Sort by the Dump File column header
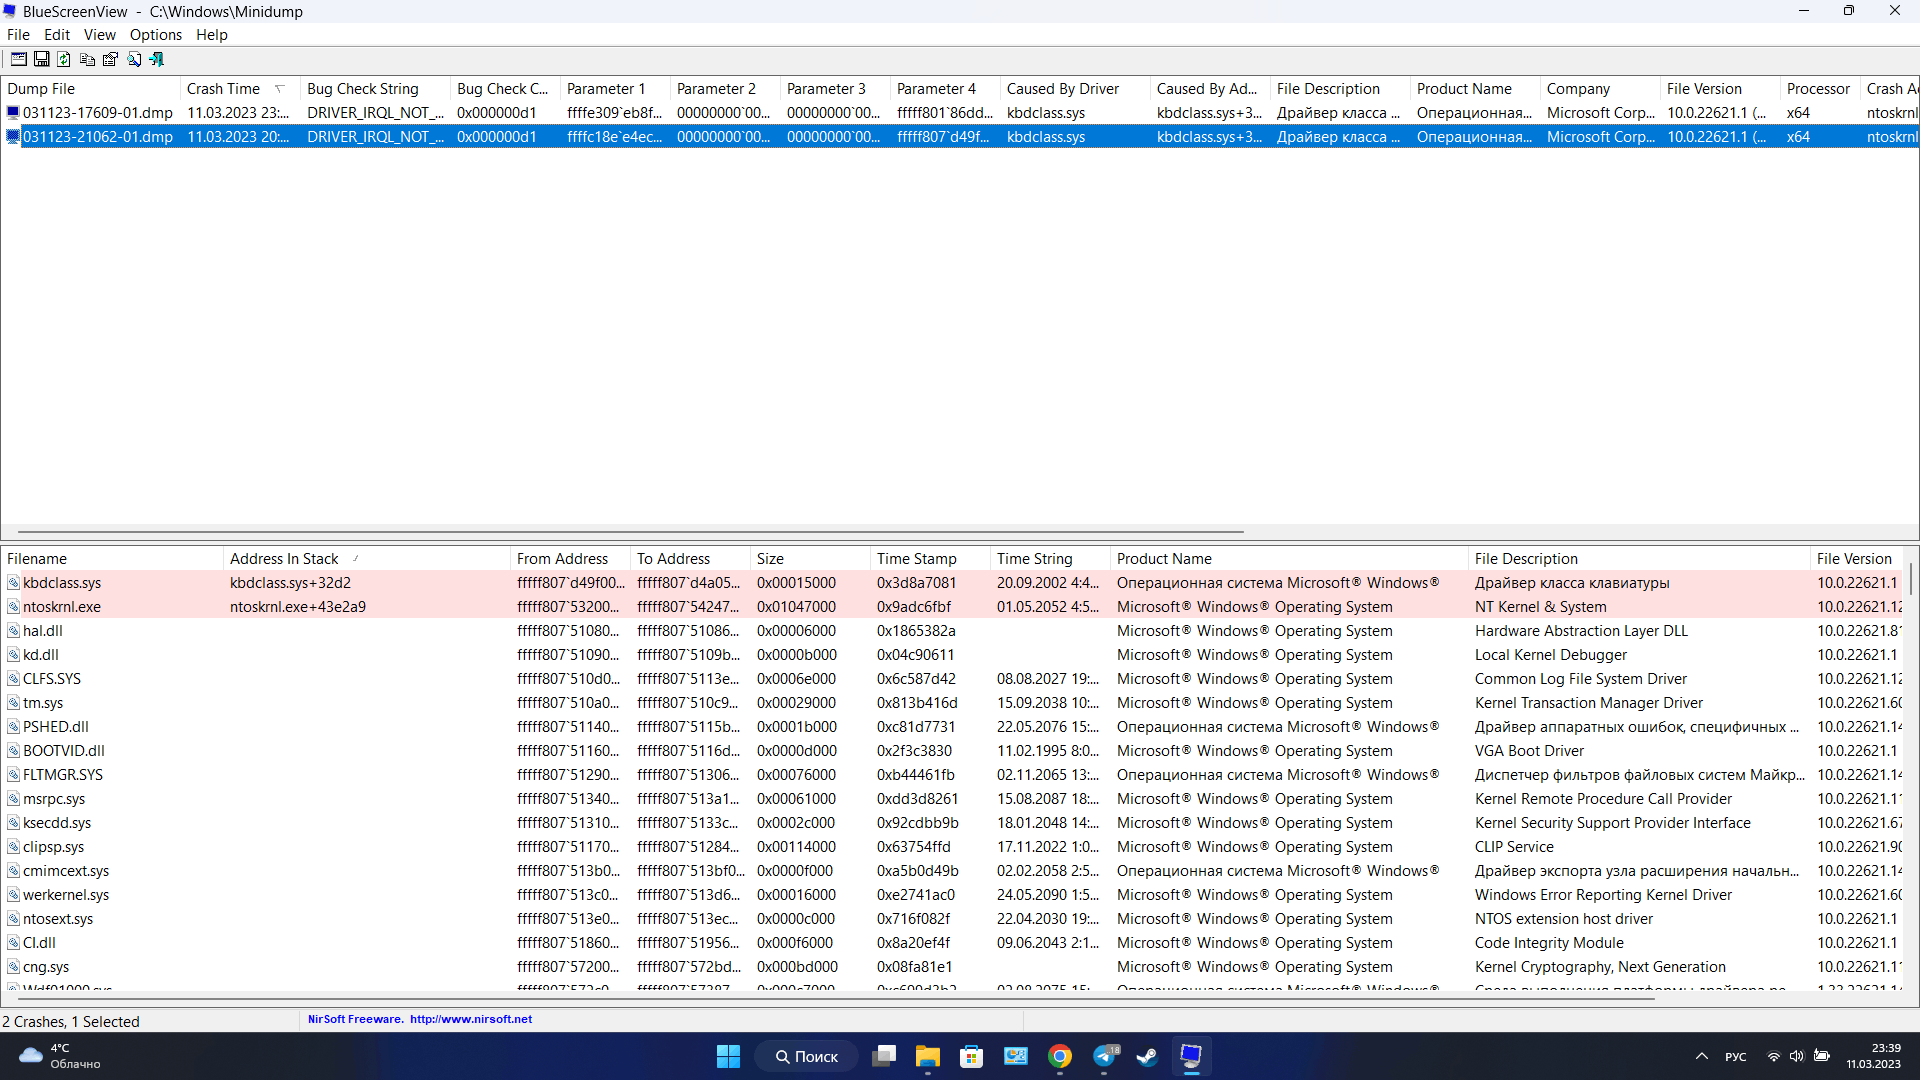The height and width of the screenshot is (1080, 1920). pyautogui.click(x=90, y=89)
